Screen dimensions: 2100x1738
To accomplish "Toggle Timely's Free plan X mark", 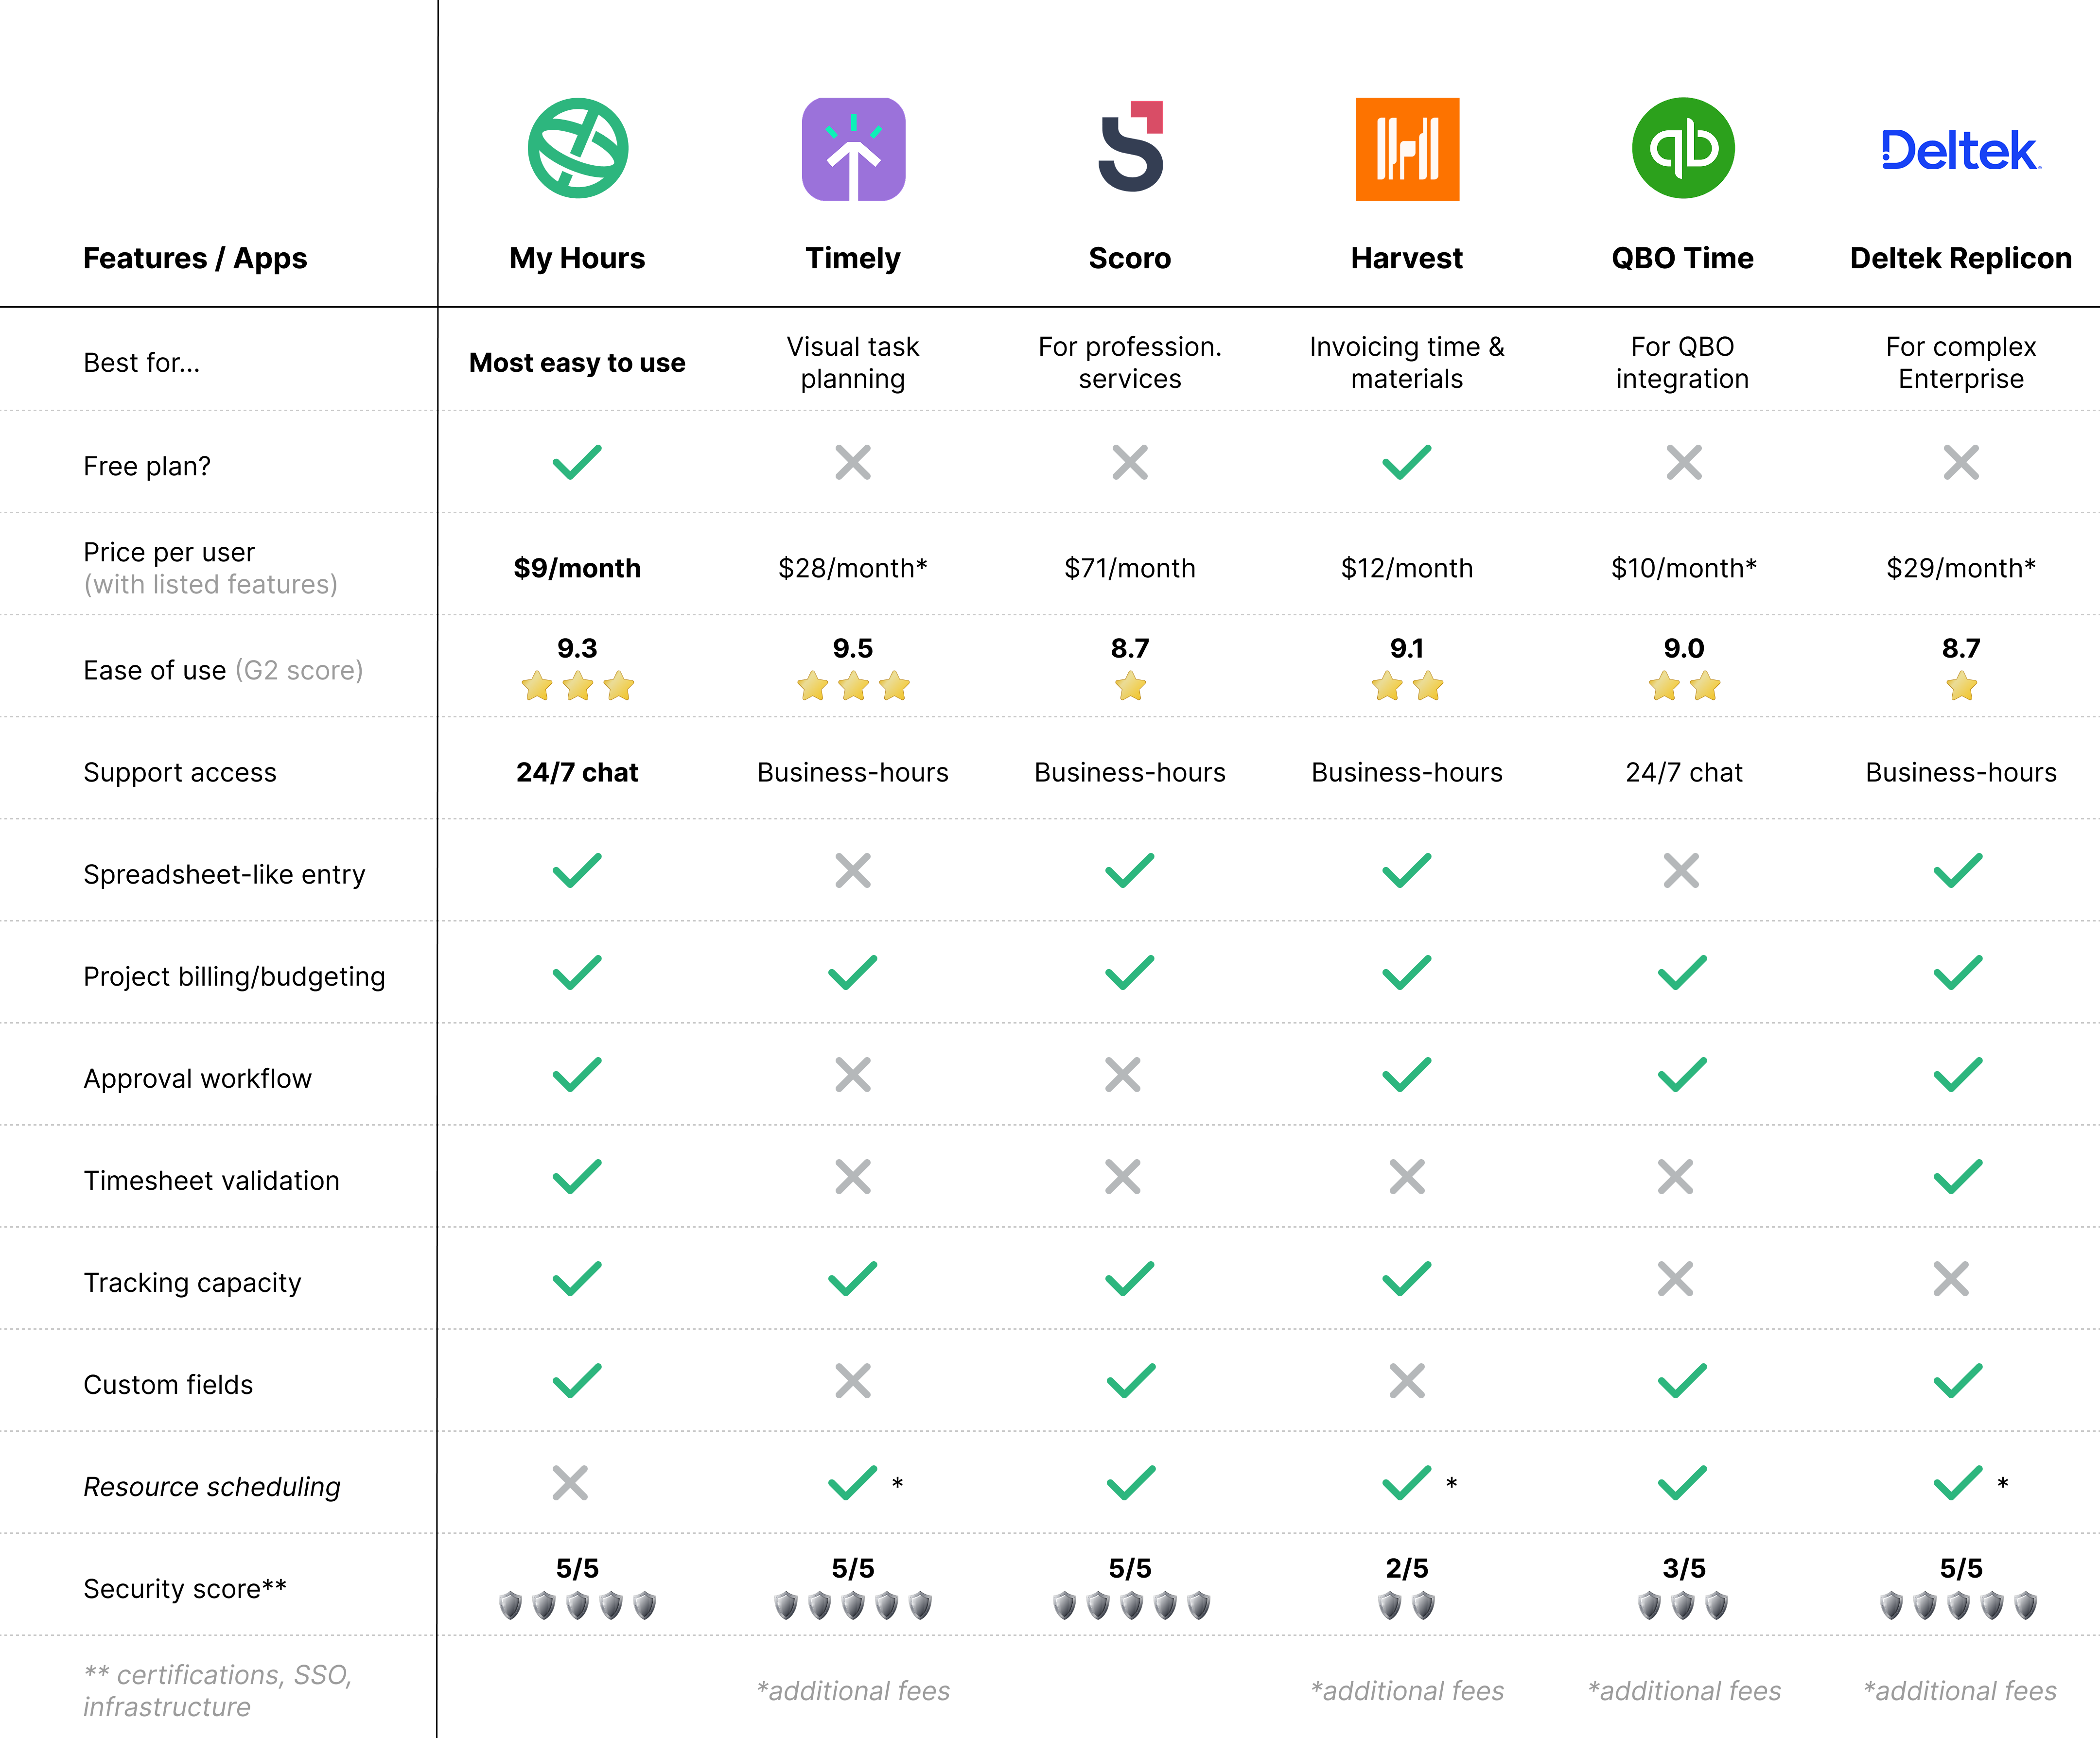I will click(852, 462).
